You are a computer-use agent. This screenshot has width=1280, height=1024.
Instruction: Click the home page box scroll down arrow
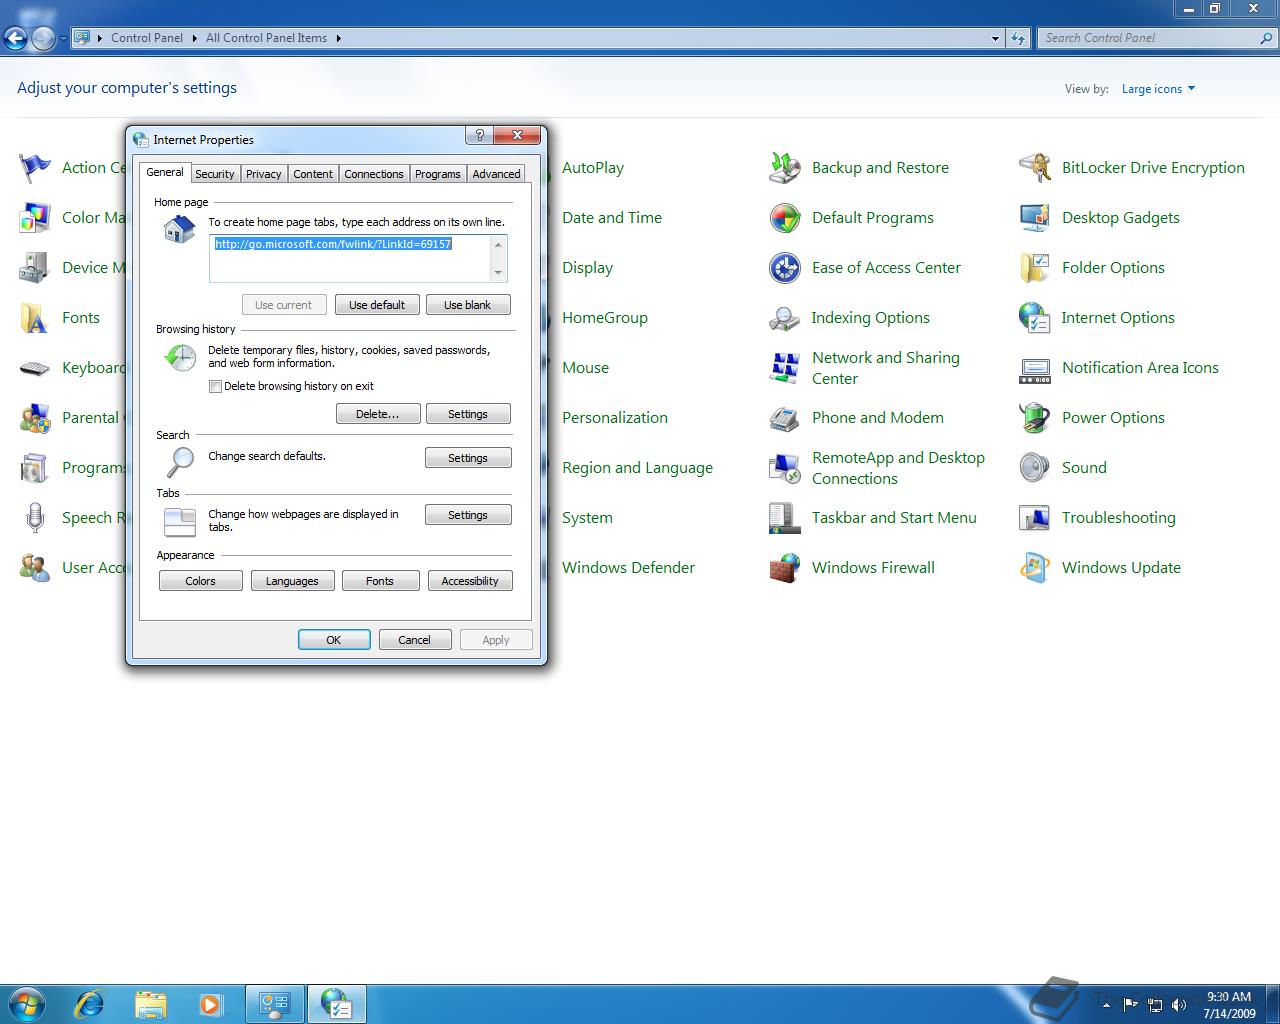click(x=498, y=273)
